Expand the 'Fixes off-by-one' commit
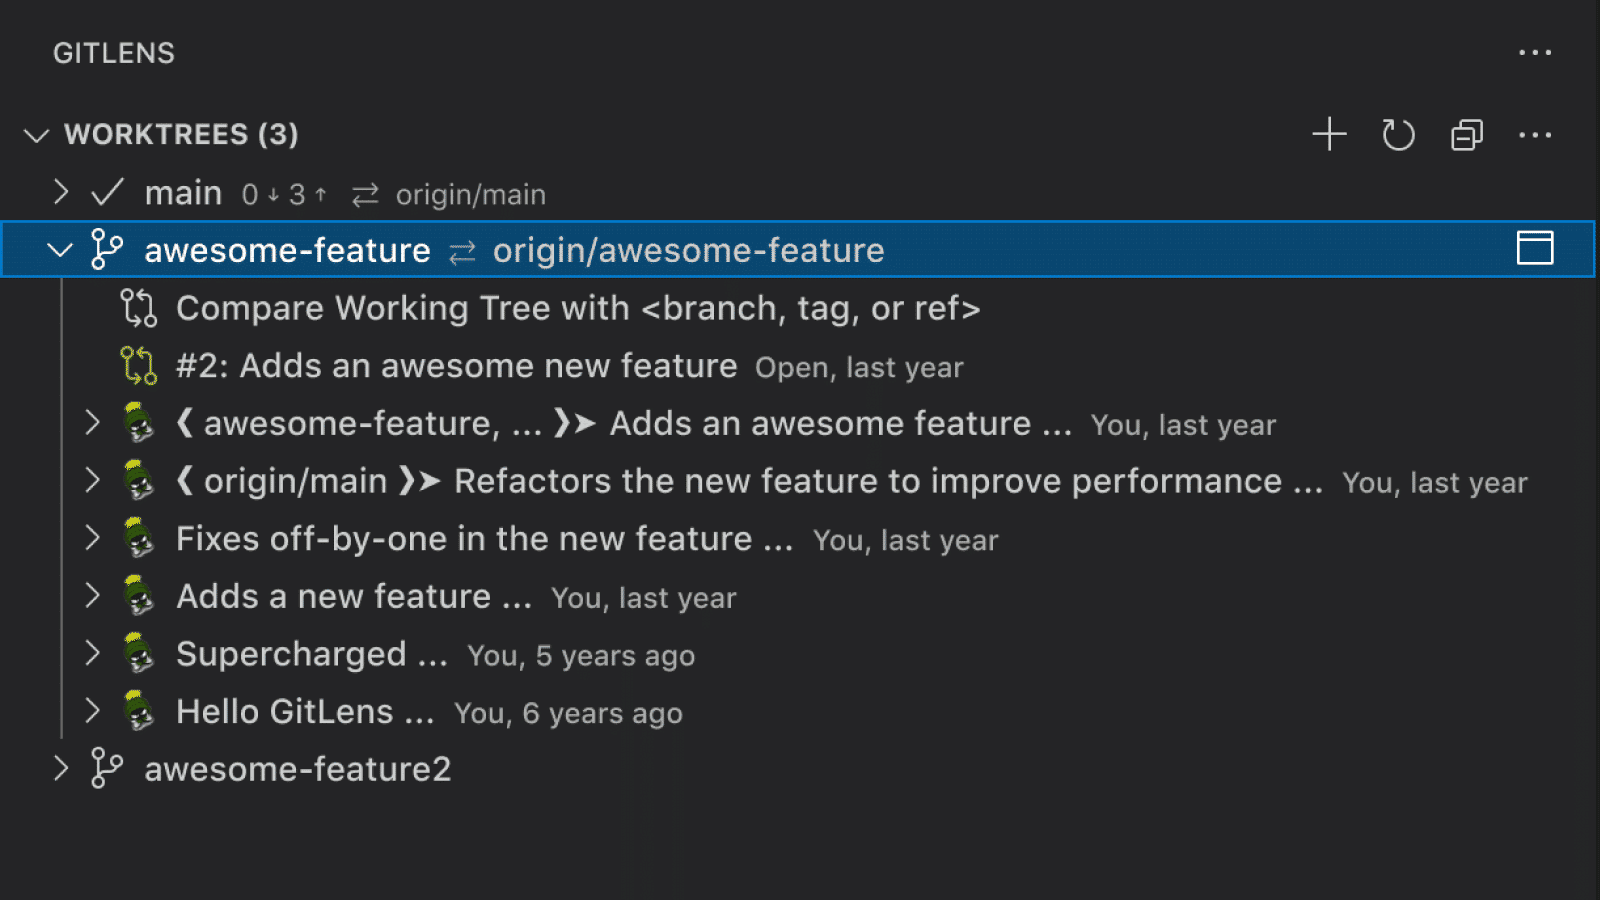The width and height of the screenshot is (1600, 900). 92,538
